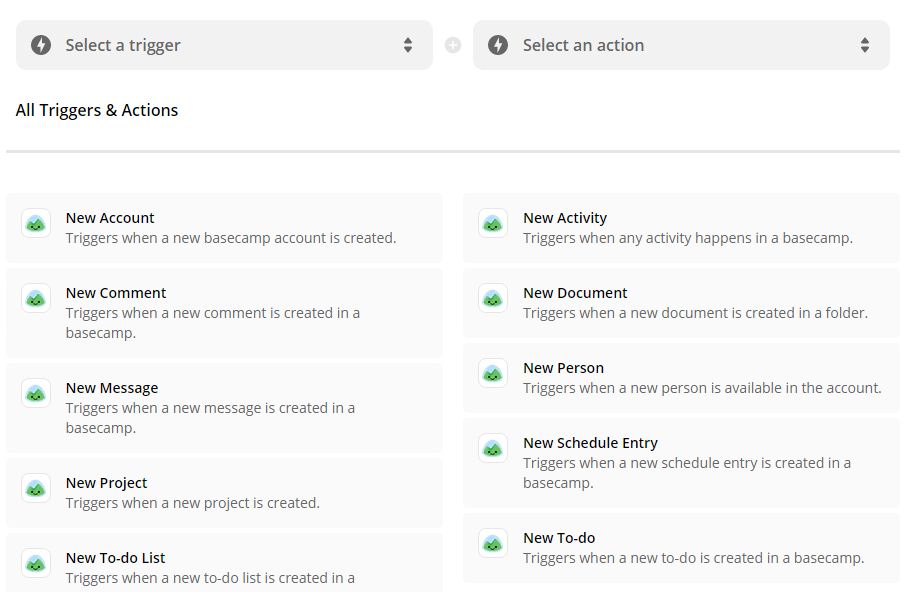Click Basecamp icon beside New Project
Viewport: 915px width, 592px height.
click(36, 489)
